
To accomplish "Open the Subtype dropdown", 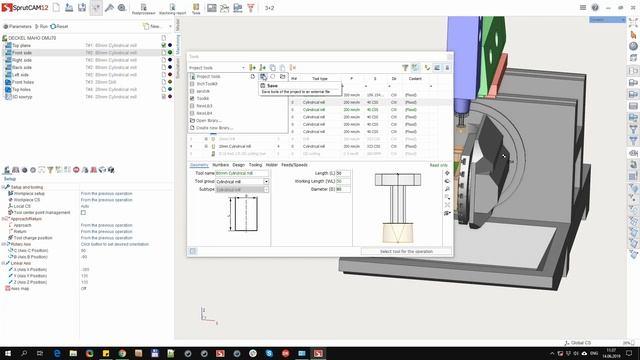I will point(266,190).
